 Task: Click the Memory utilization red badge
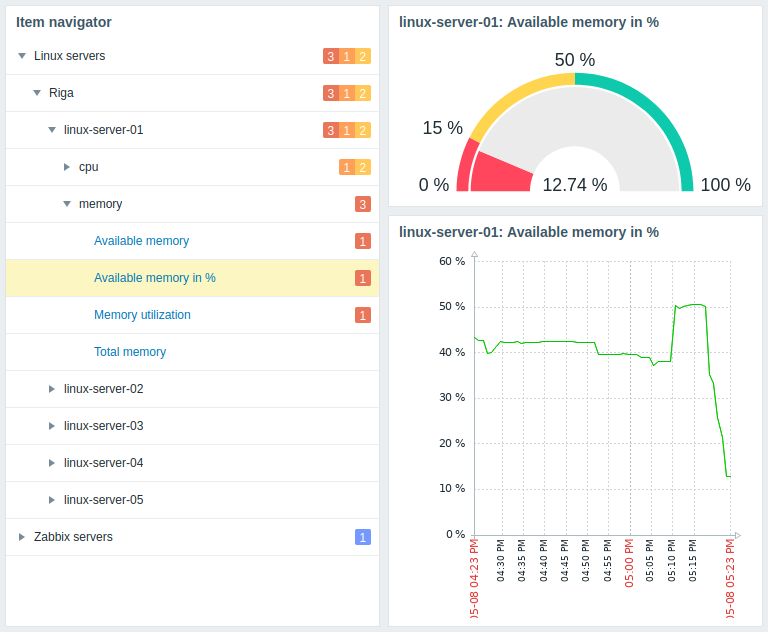point(363,315)
